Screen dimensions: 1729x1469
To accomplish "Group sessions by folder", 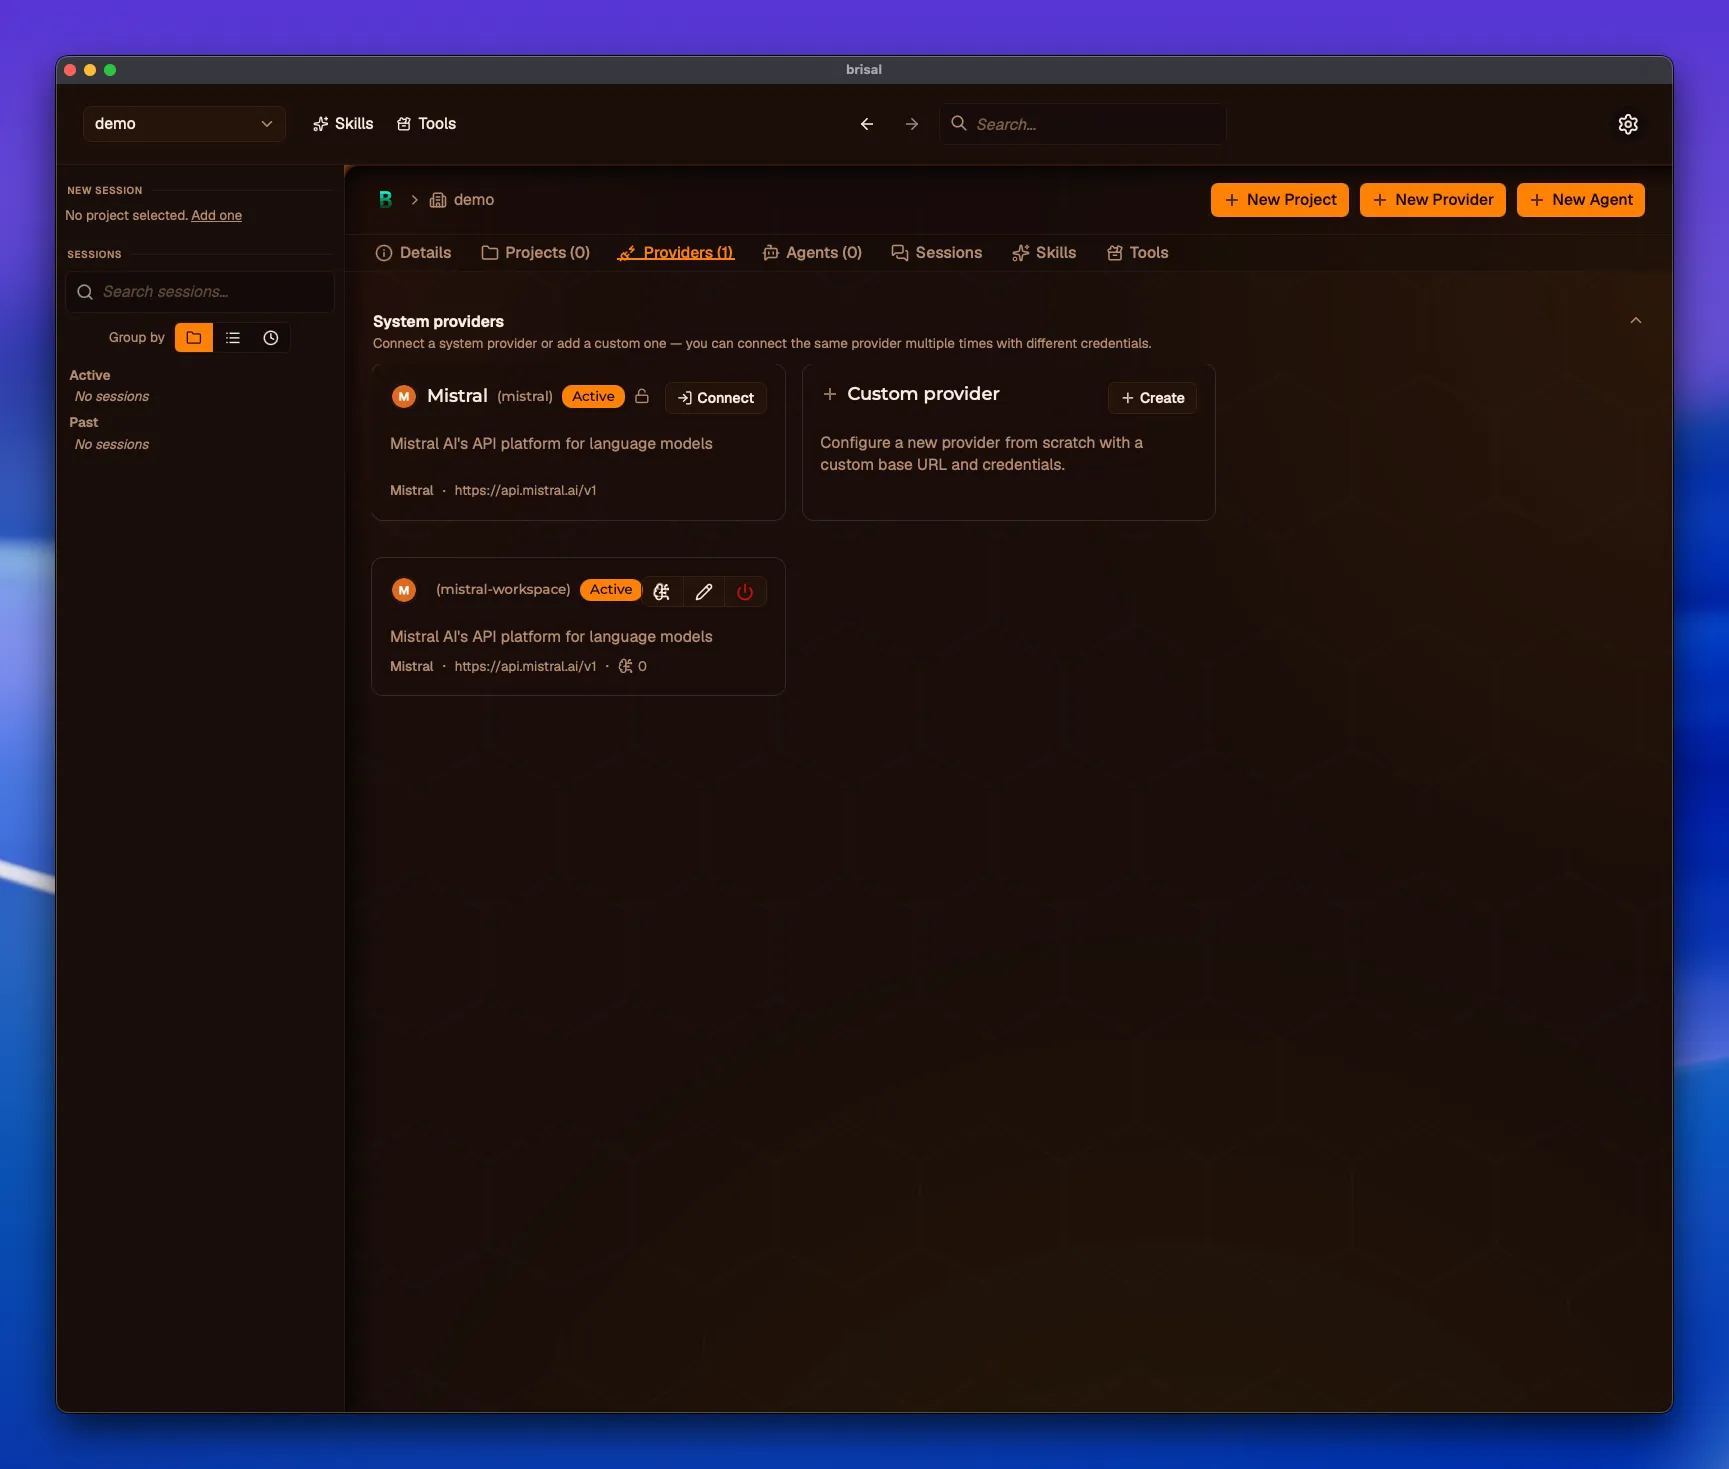I will (x=194, y=338).
